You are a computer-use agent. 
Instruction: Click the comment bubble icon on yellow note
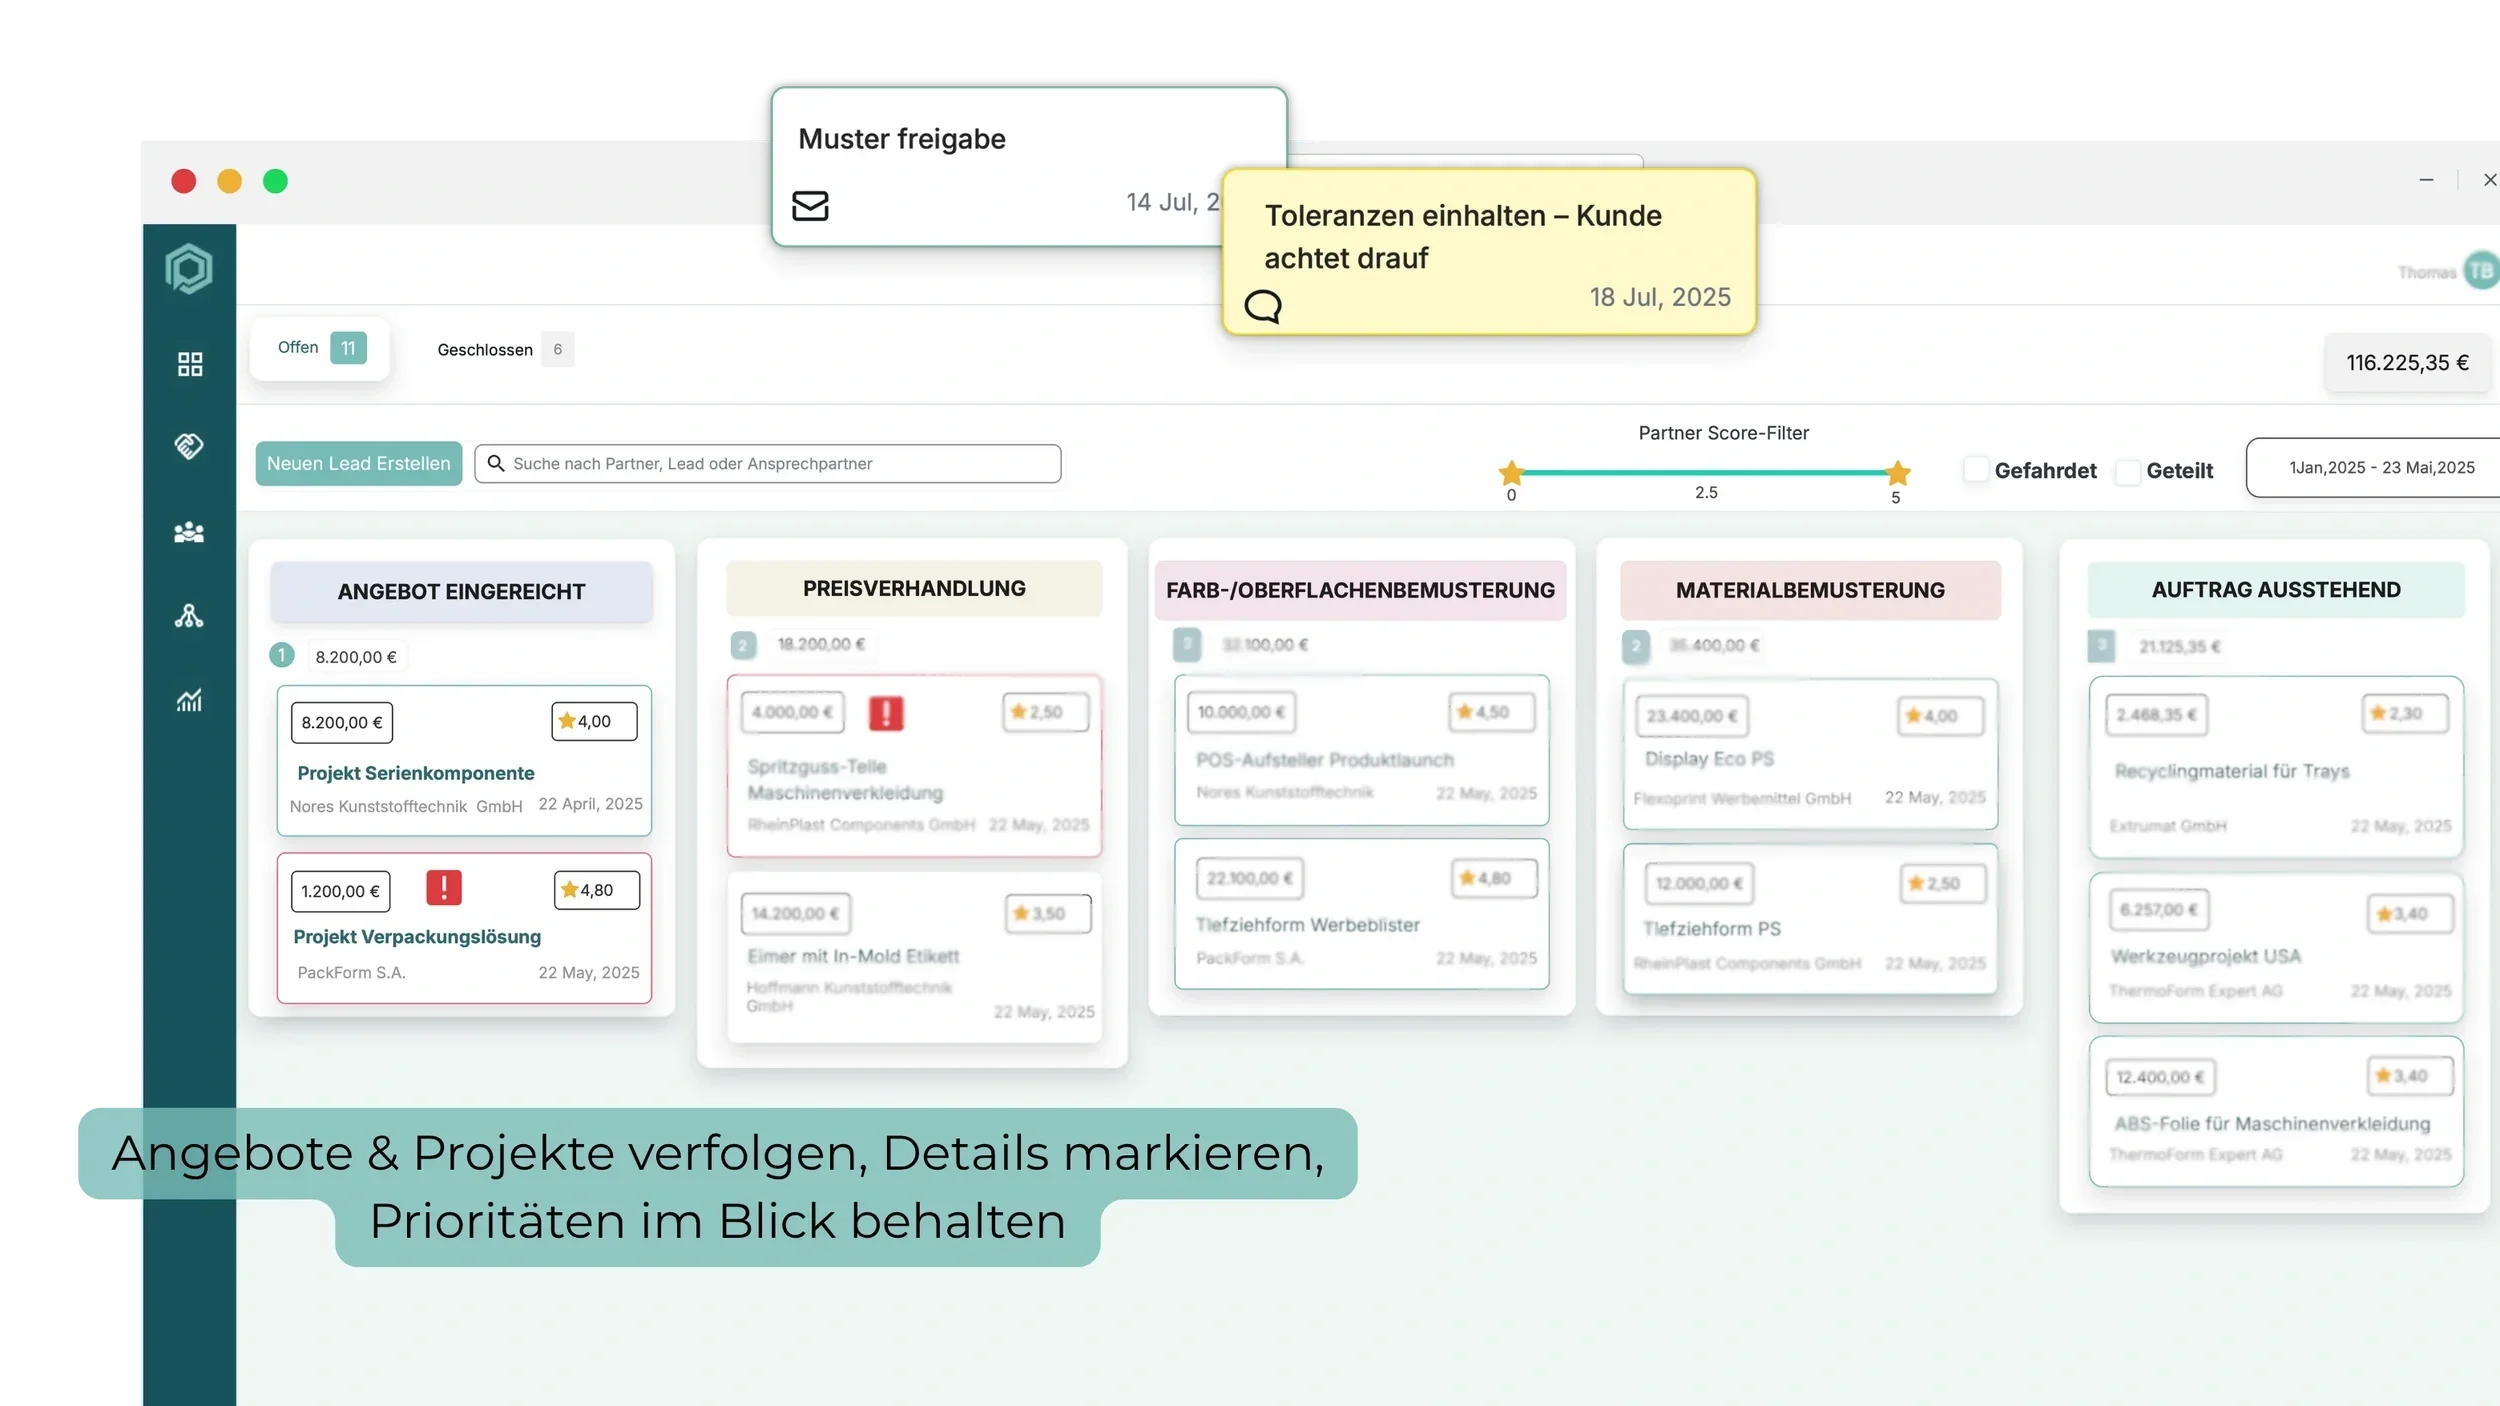coord(1263,305)
